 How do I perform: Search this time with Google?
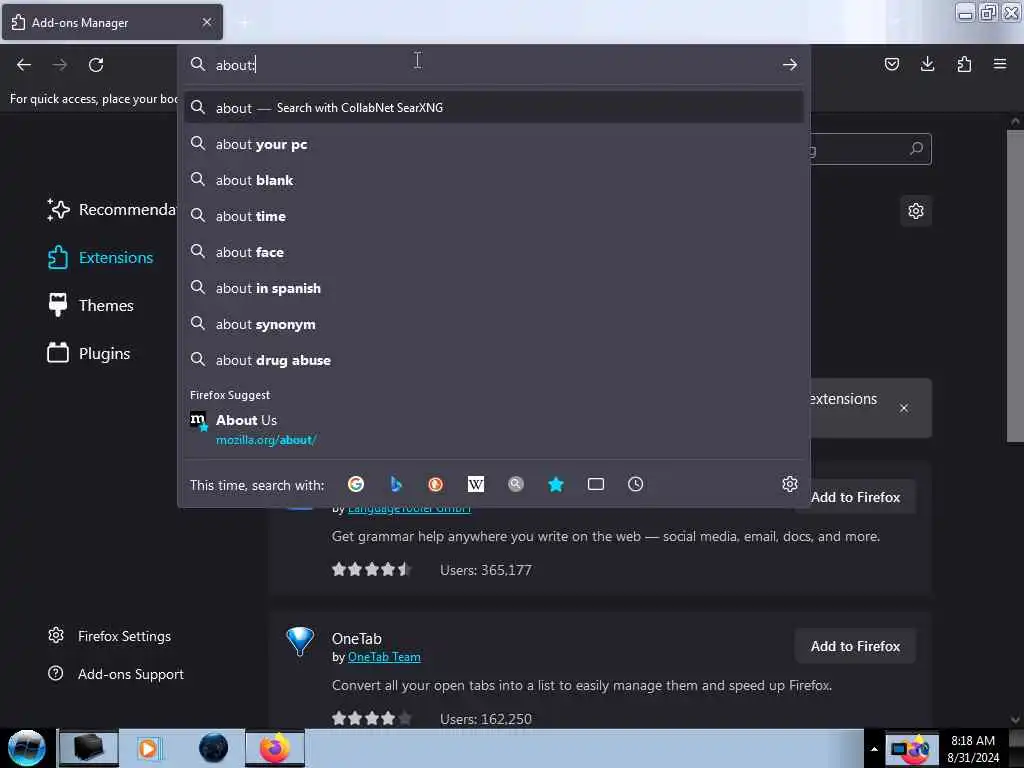pyautogui.click(x=356, y=484)
